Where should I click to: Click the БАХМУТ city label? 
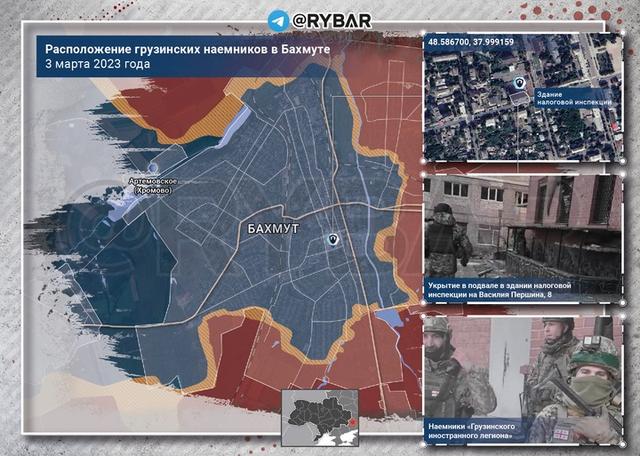[273, 229]
